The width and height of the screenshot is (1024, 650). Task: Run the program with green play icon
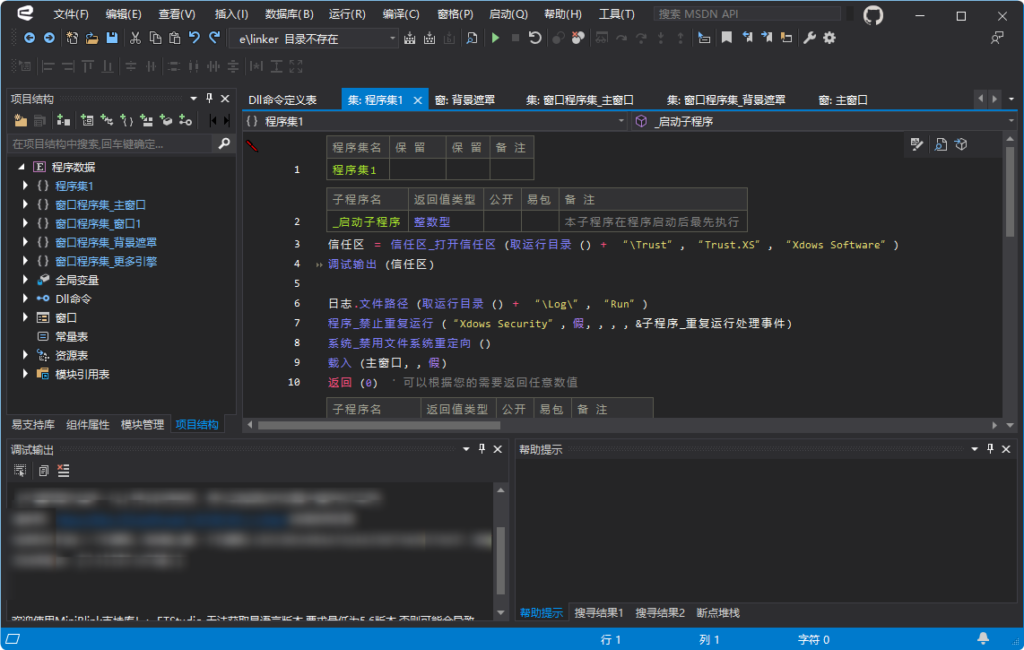coord(496,39)
